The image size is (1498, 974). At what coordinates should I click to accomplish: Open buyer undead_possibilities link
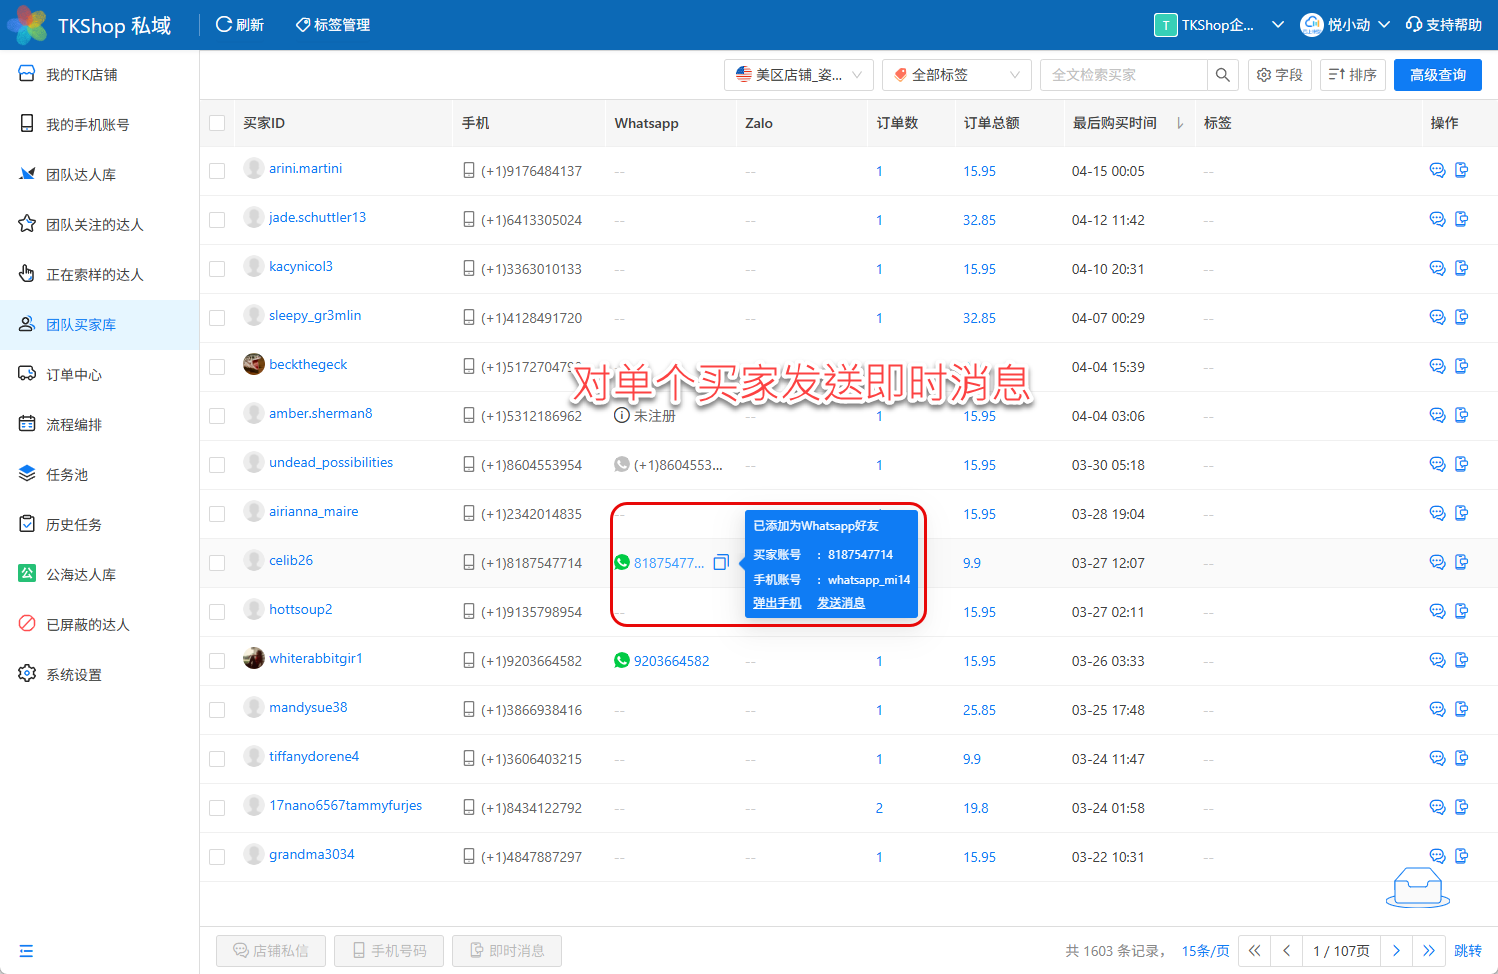click(x=331, y=462)
